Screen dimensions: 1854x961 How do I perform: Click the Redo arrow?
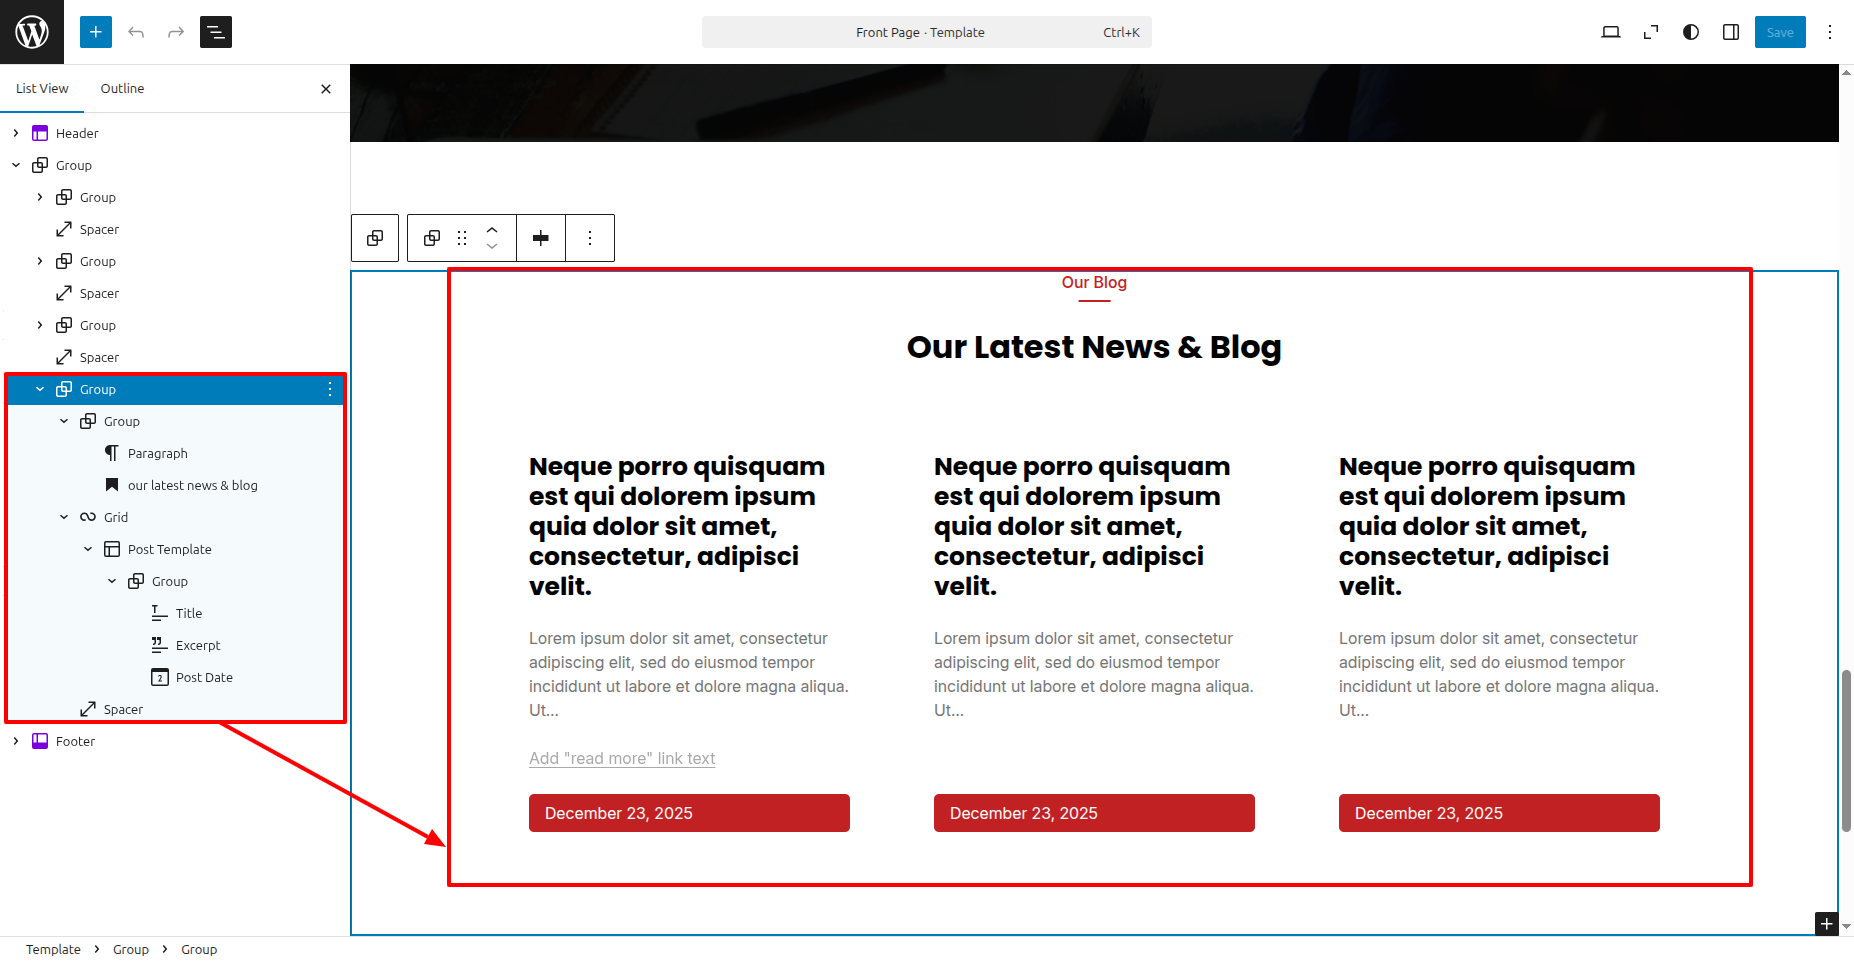coord(176,32)
